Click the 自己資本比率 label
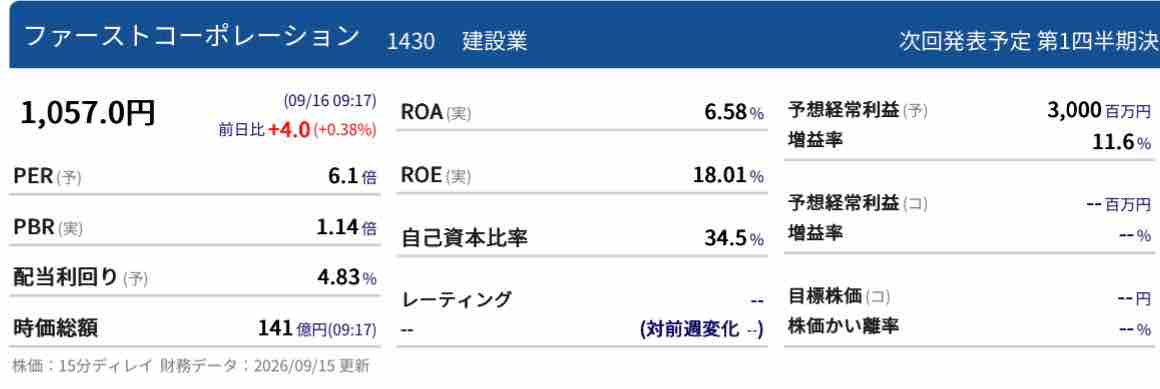Screen dimensions: 1160x389 pyautogui.click(x=465, y=239)
